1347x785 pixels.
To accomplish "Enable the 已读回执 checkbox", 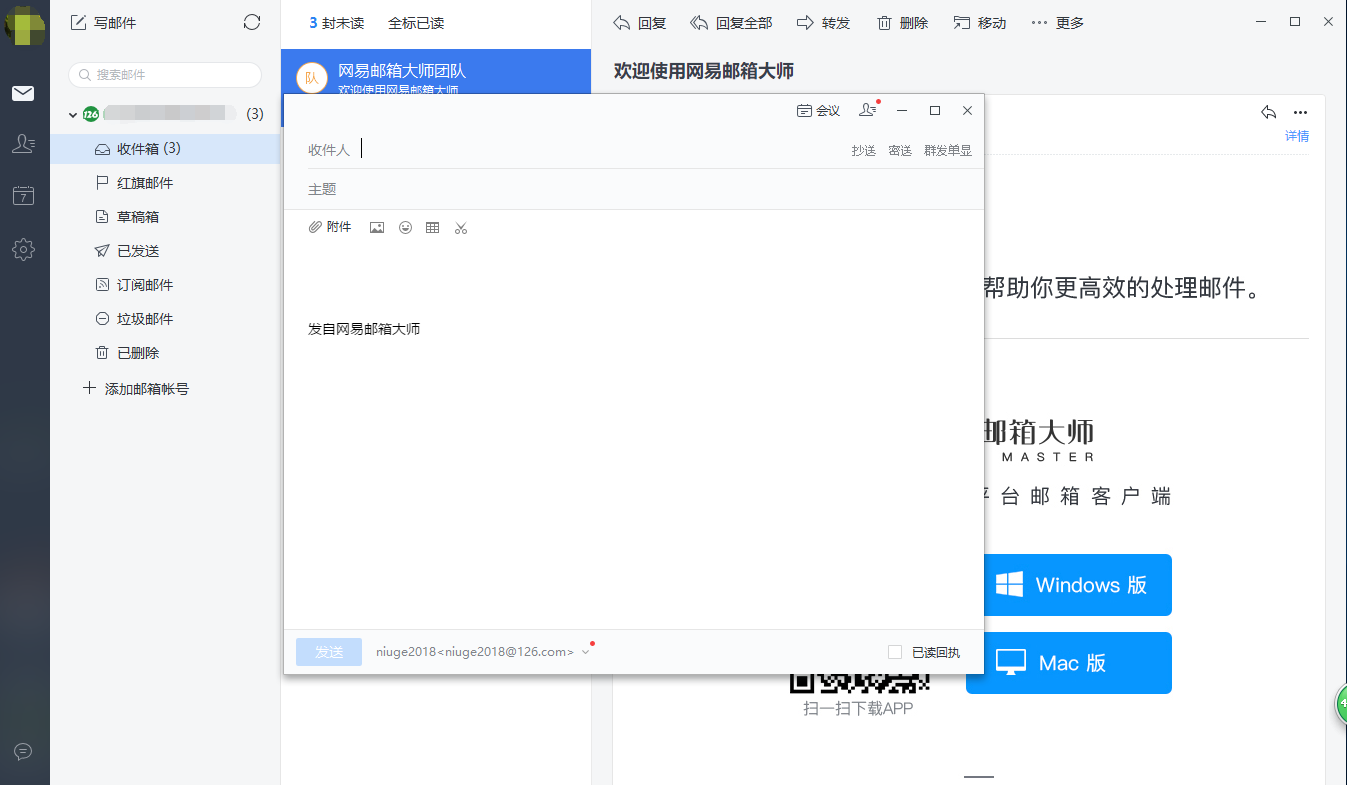I will [x=895, y=652].
